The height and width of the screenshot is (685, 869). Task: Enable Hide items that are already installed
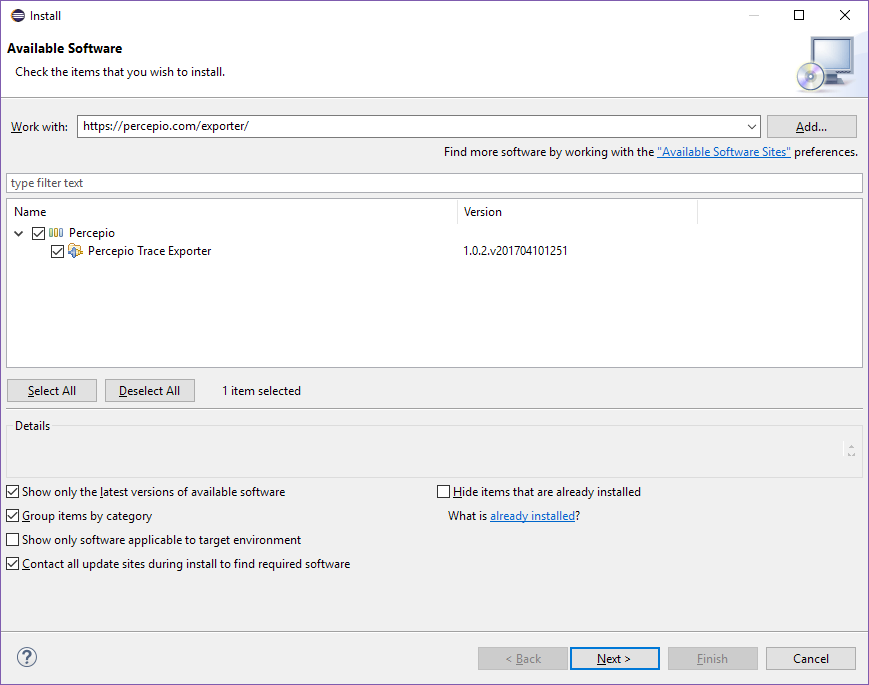coord(443,492)
